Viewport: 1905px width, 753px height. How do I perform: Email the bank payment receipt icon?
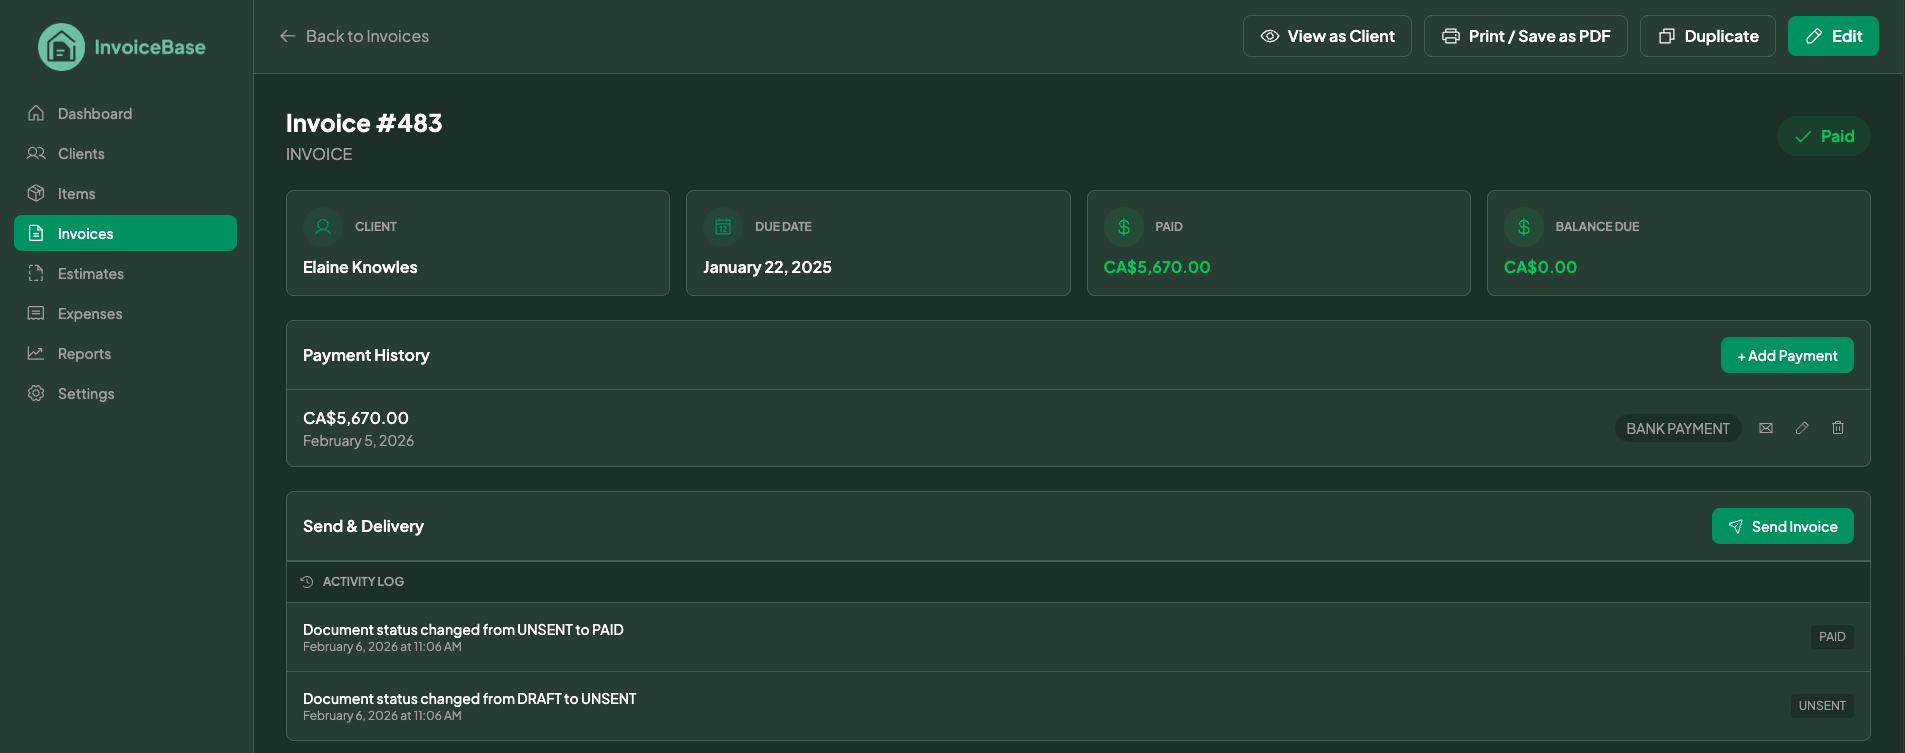tap(1766, 428)
